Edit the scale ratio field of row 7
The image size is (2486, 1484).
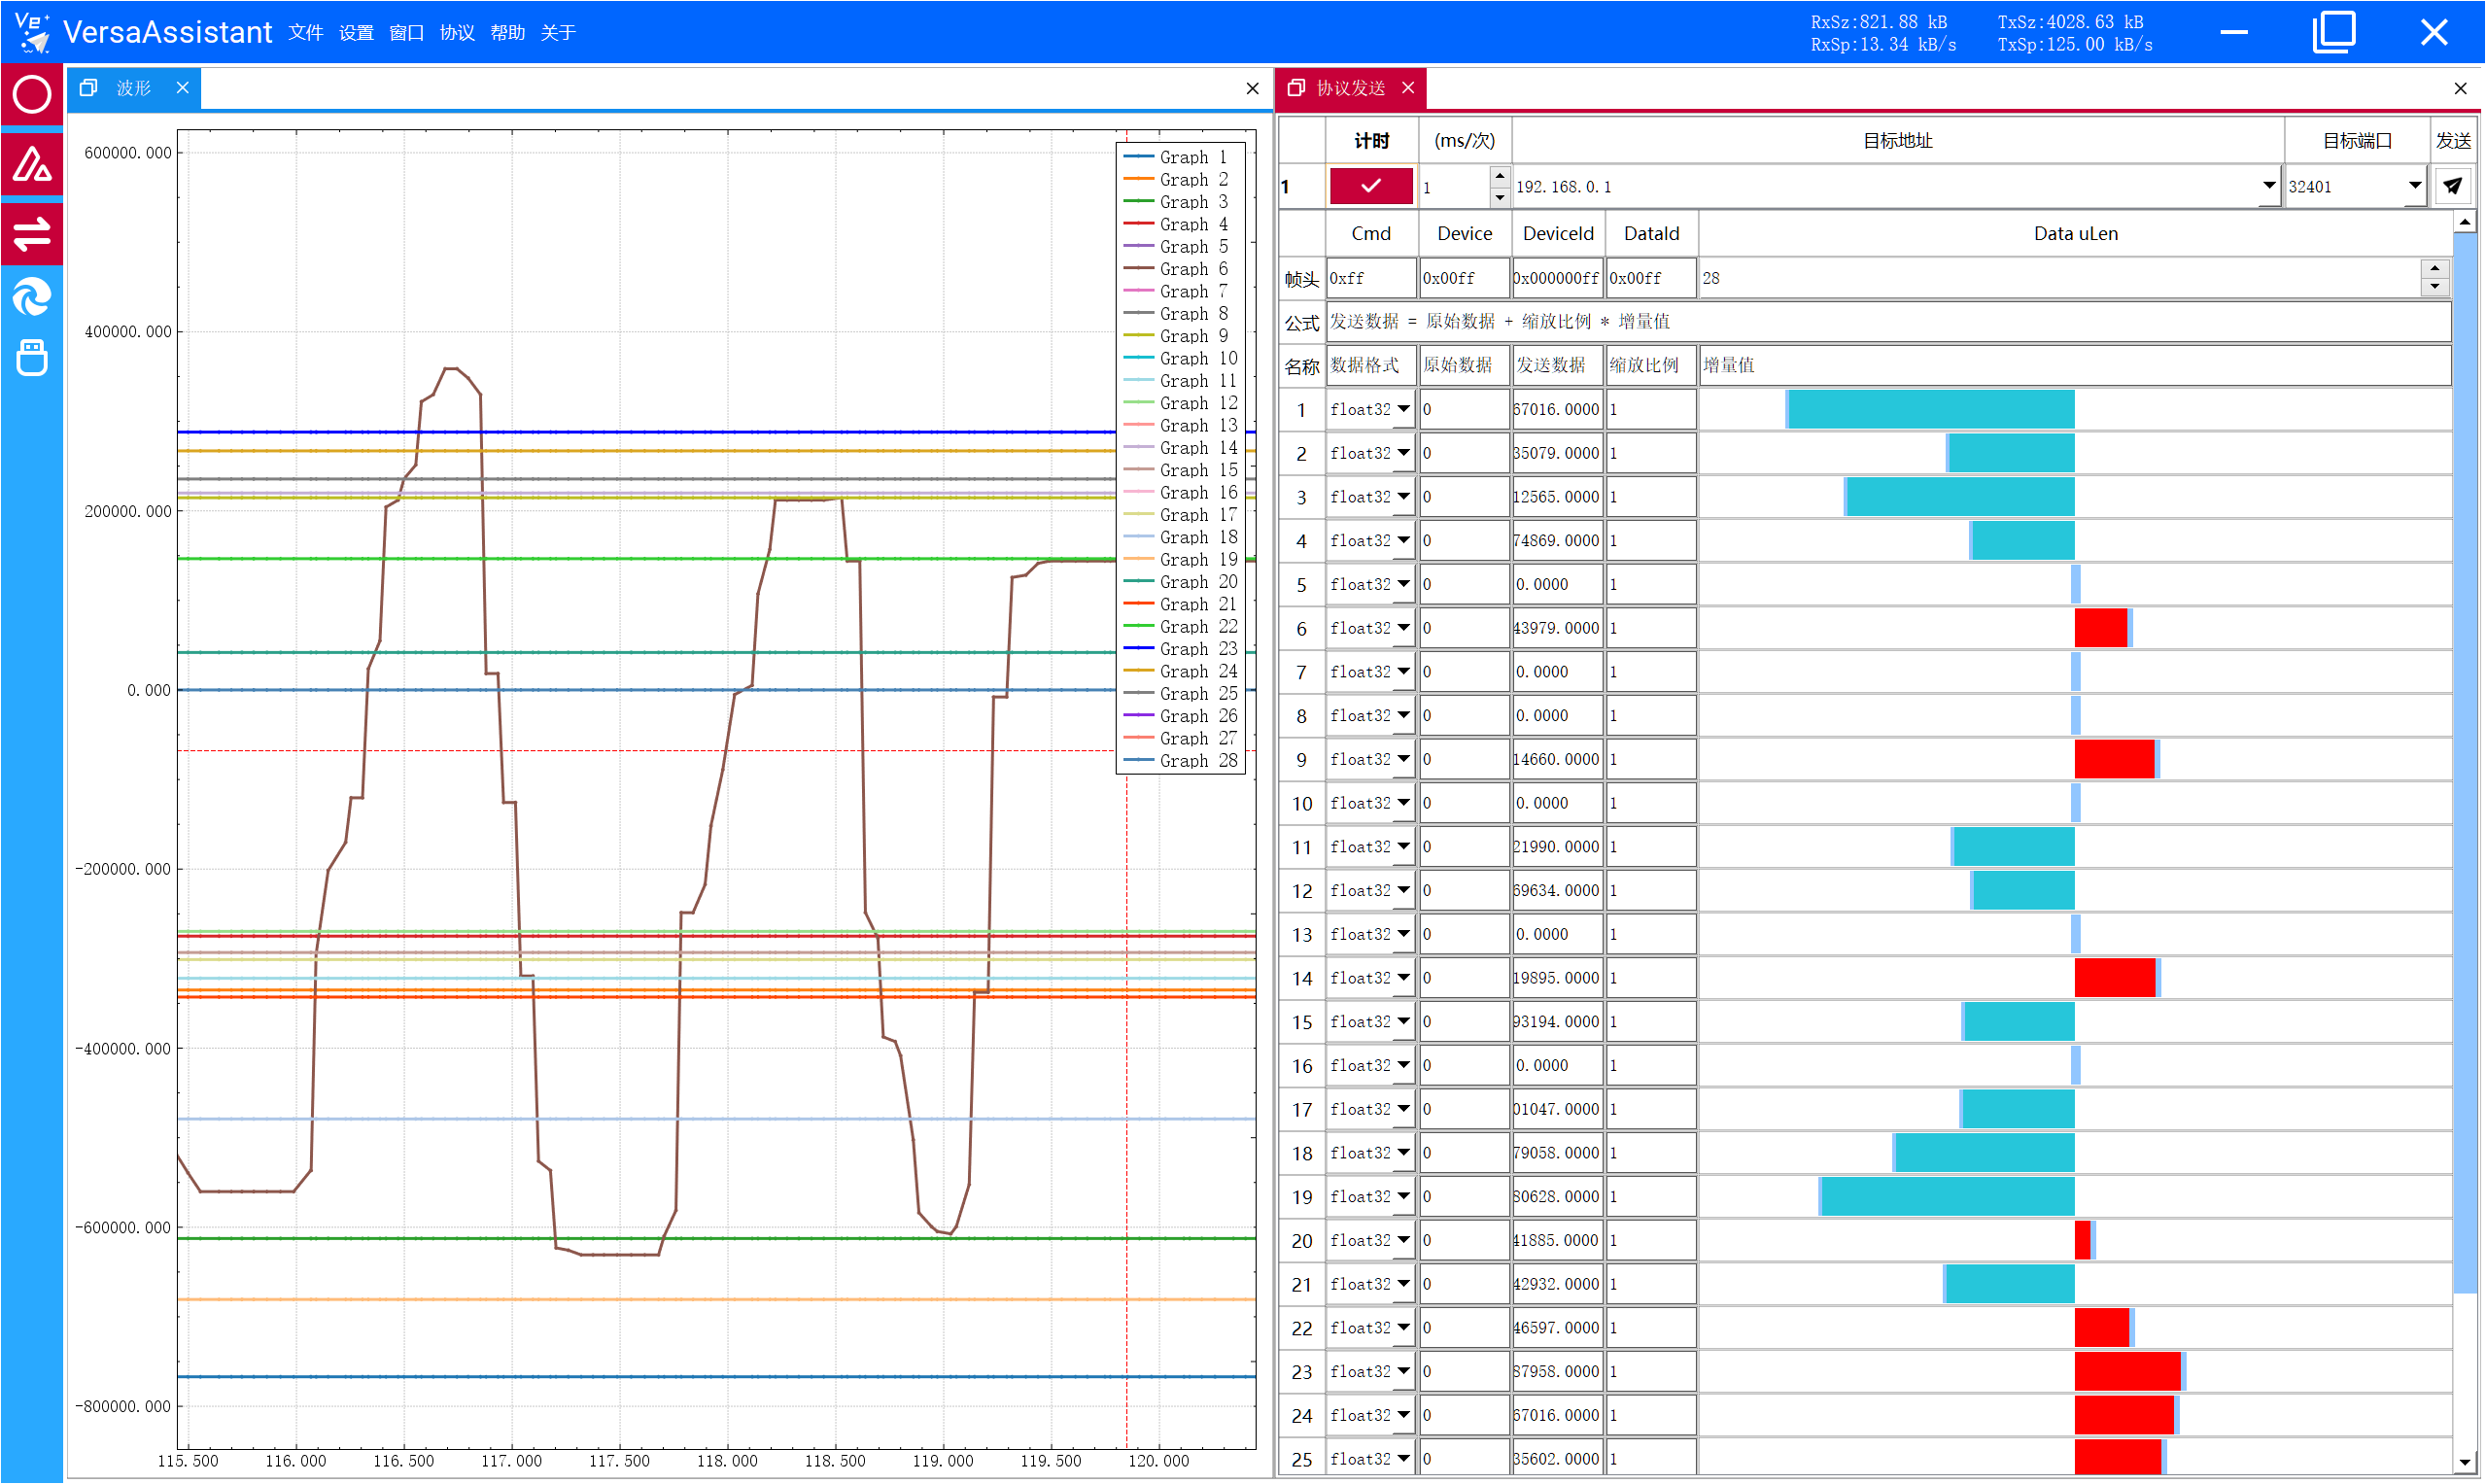(x=1651, y=672)
